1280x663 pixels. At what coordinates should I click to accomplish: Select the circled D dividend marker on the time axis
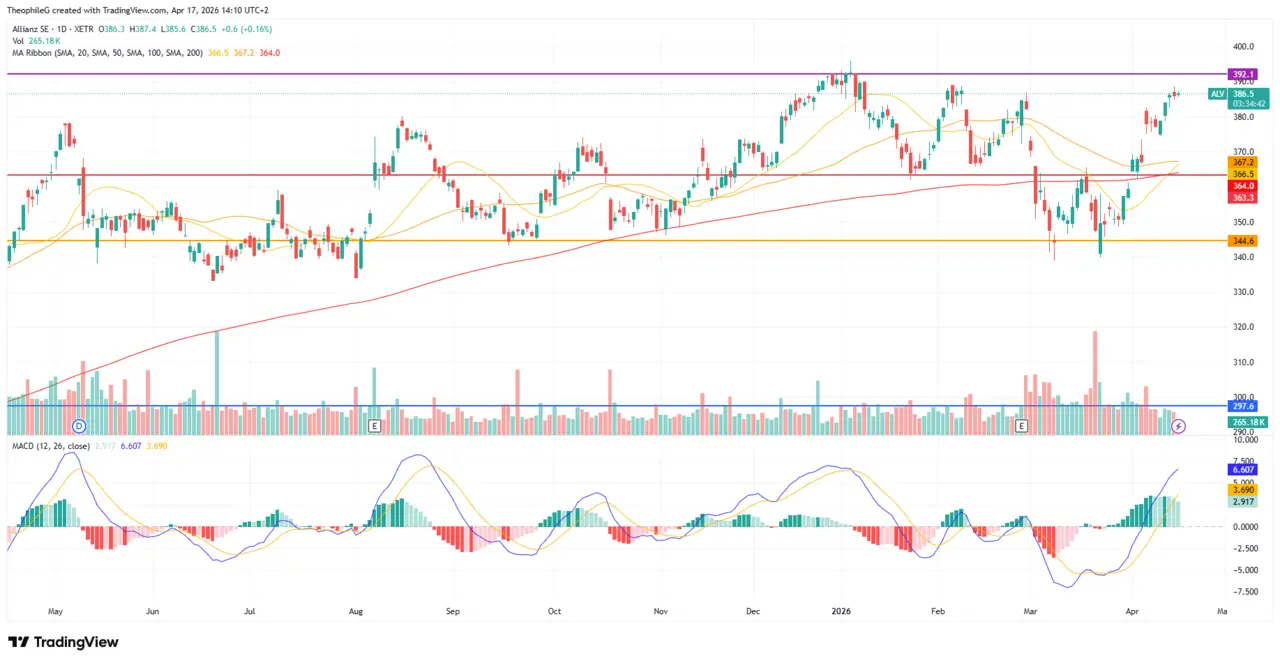(78, 426)
